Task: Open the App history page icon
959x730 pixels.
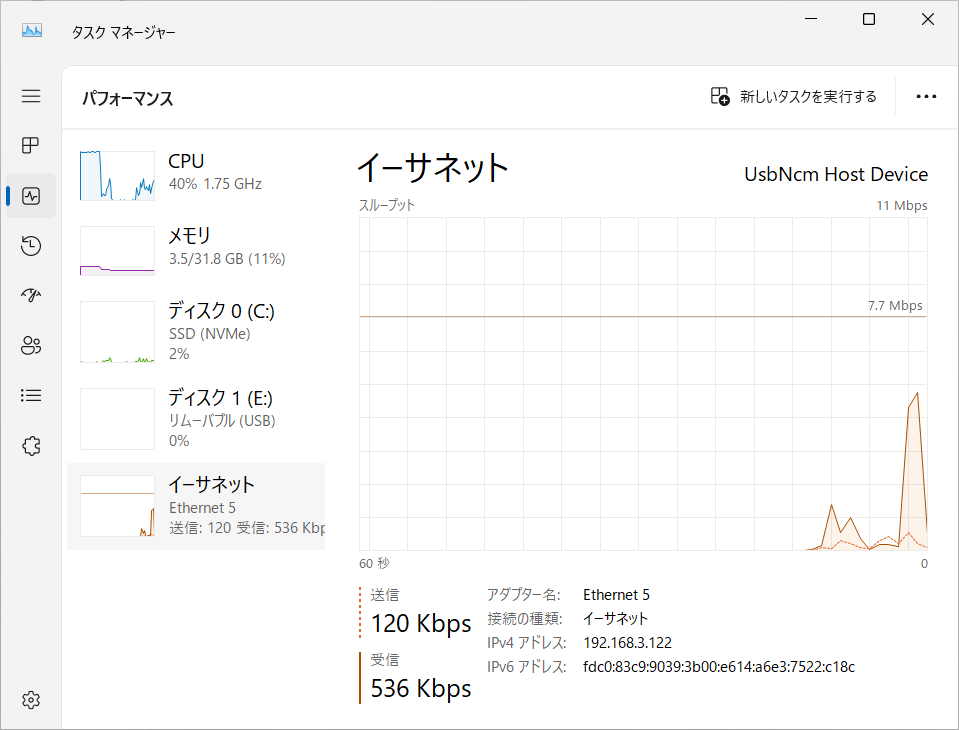Action: [x=31, y=246]
